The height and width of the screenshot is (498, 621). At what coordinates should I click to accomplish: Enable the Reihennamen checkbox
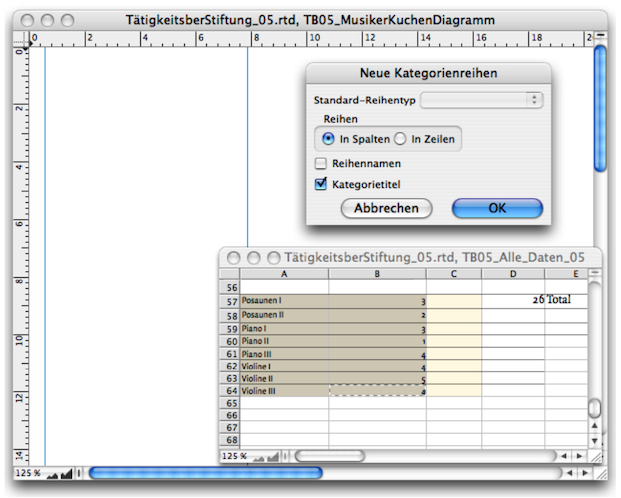click(321, 163)
